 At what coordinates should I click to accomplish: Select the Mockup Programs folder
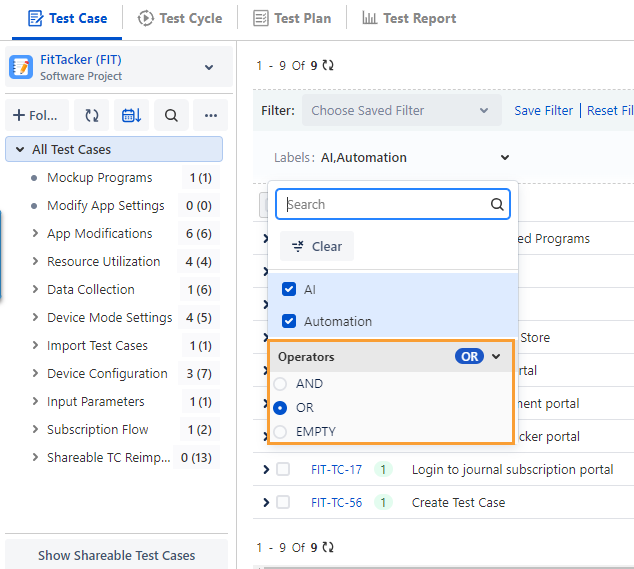(x=99, y=178)
